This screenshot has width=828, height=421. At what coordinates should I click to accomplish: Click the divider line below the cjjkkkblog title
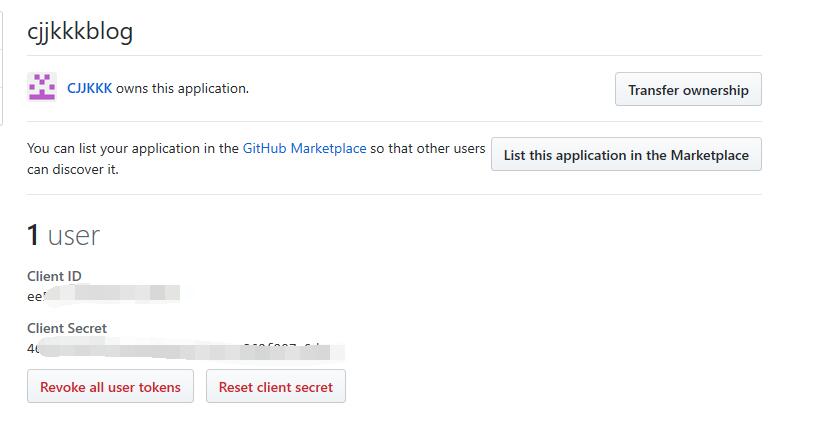point(394,55)
